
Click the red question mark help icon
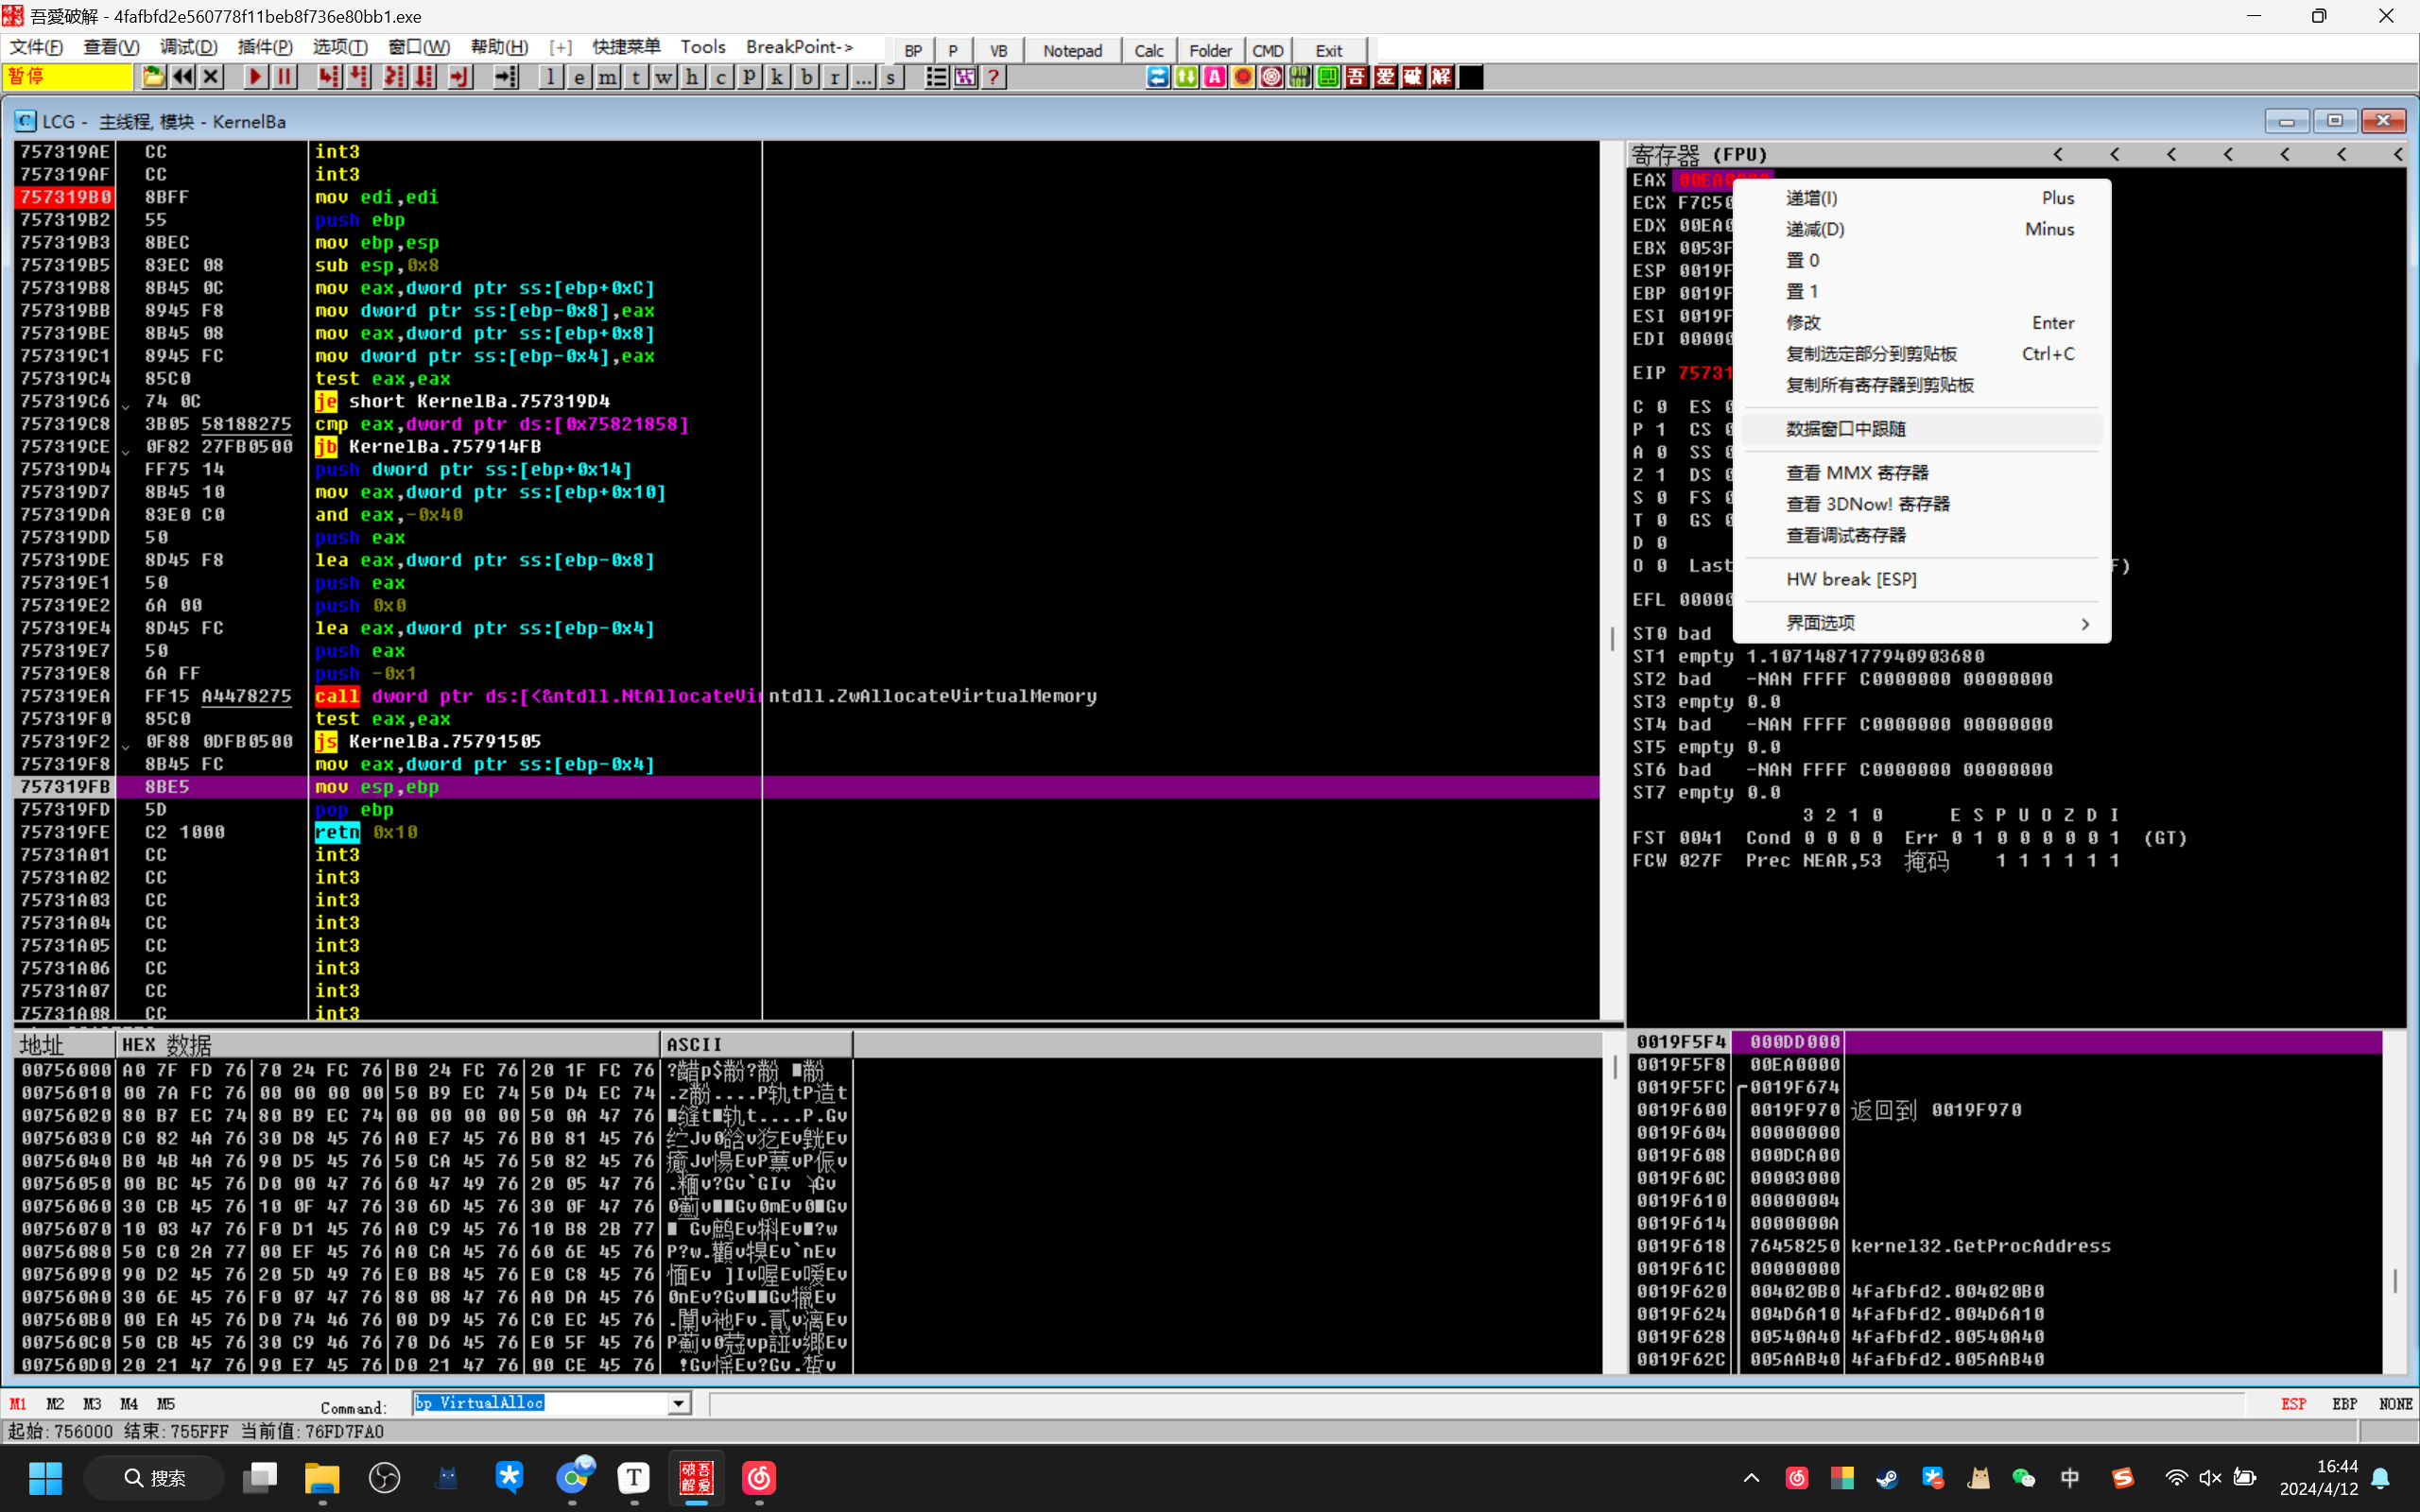pos(993,77)
